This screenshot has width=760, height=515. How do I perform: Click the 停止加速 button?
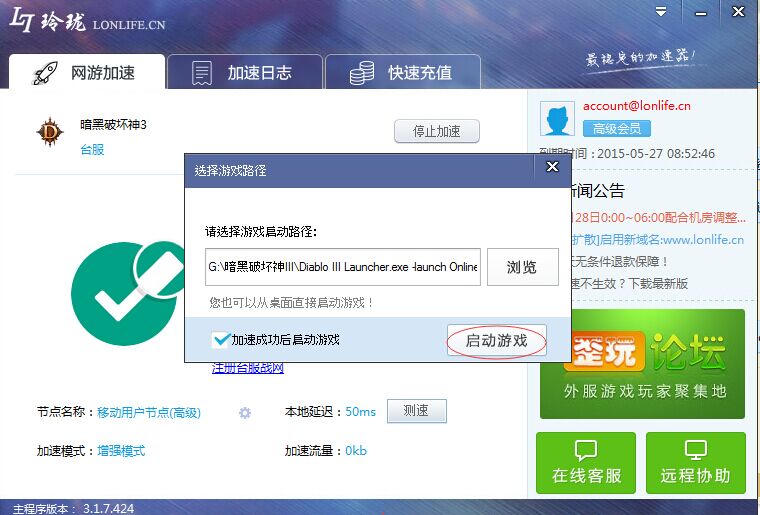coord(436,131)
